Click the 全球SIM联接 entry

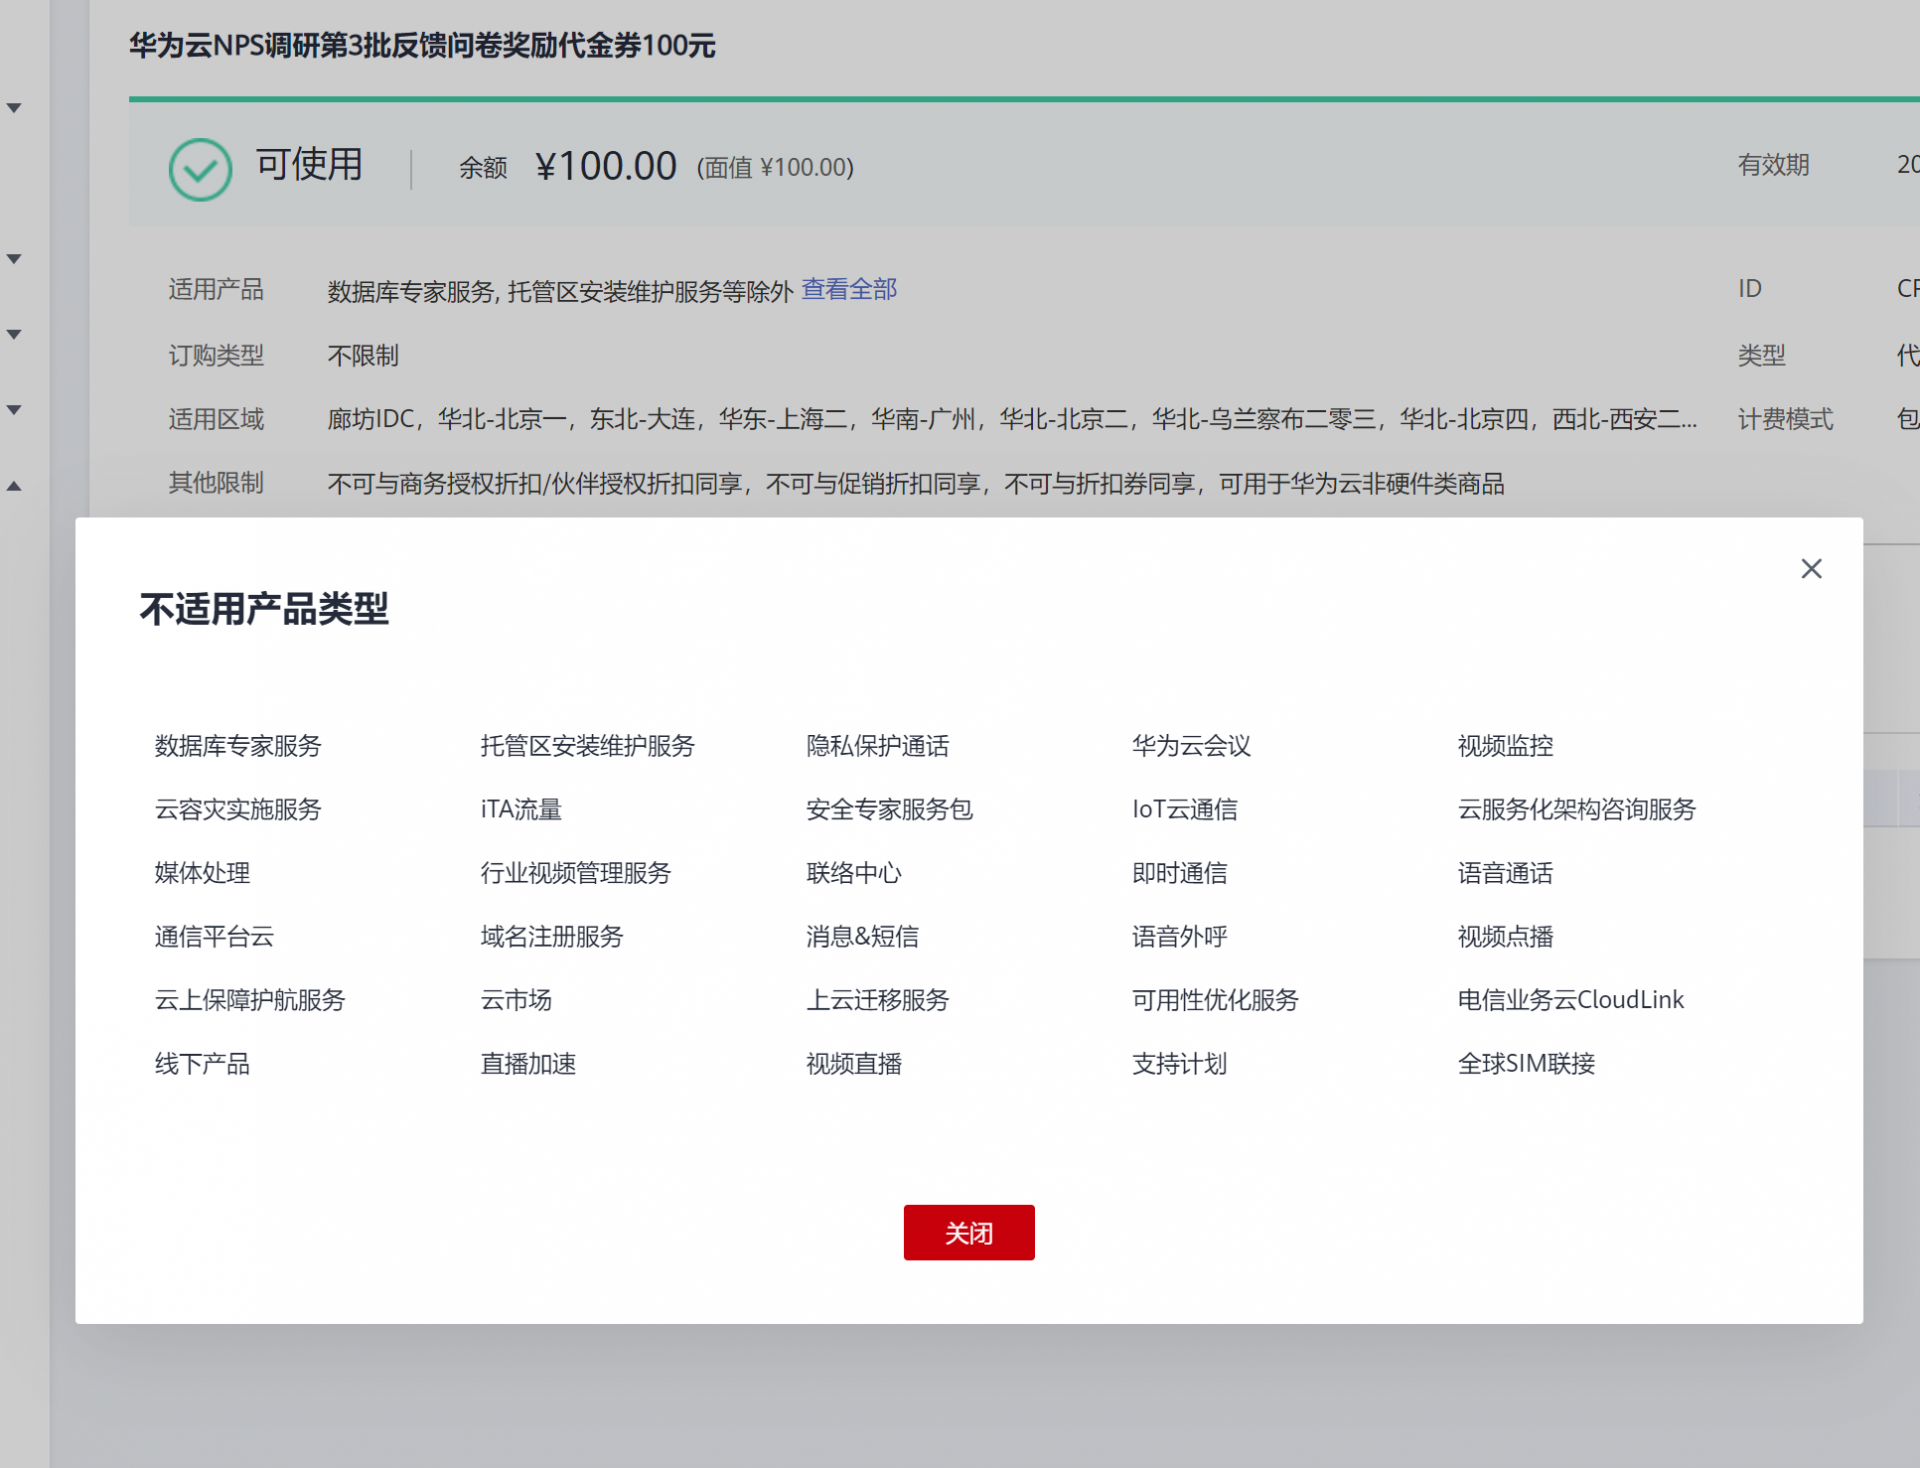pyautogui.click(x=1527, y=1064)
